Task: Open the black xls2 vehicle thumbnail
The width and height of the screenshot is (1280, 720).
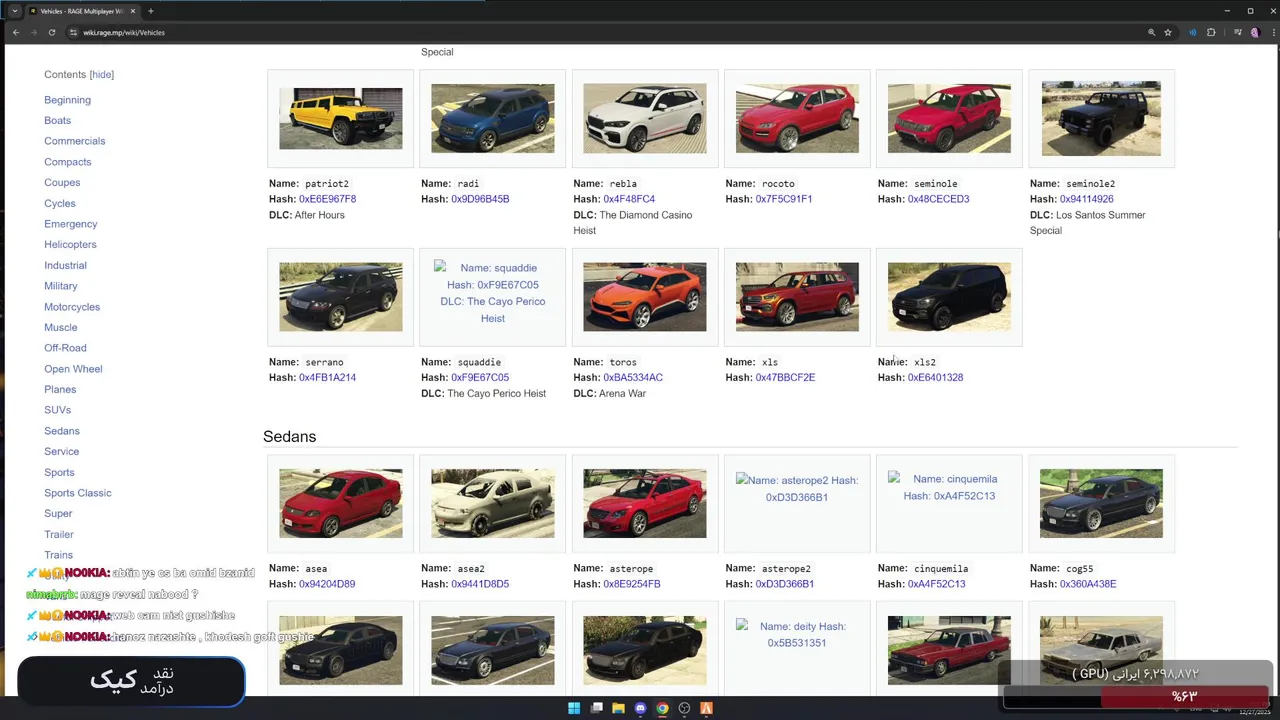Action: tap(949, 297)
